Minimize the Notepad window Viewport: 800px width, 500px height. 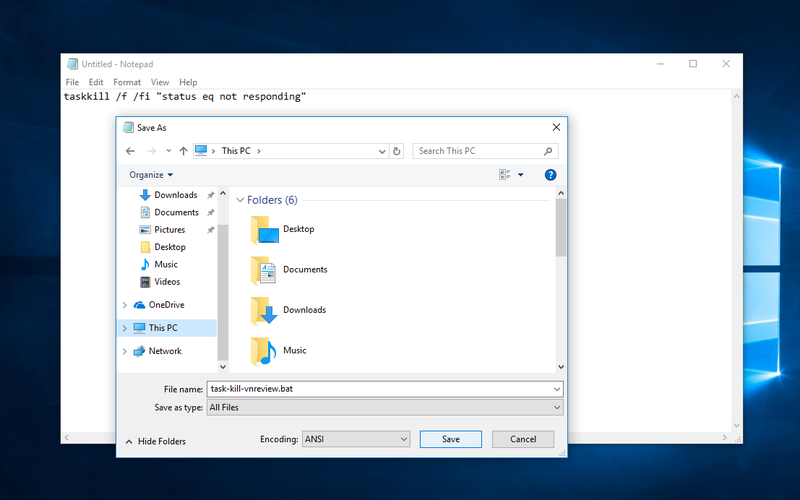(x=660, y=64)
